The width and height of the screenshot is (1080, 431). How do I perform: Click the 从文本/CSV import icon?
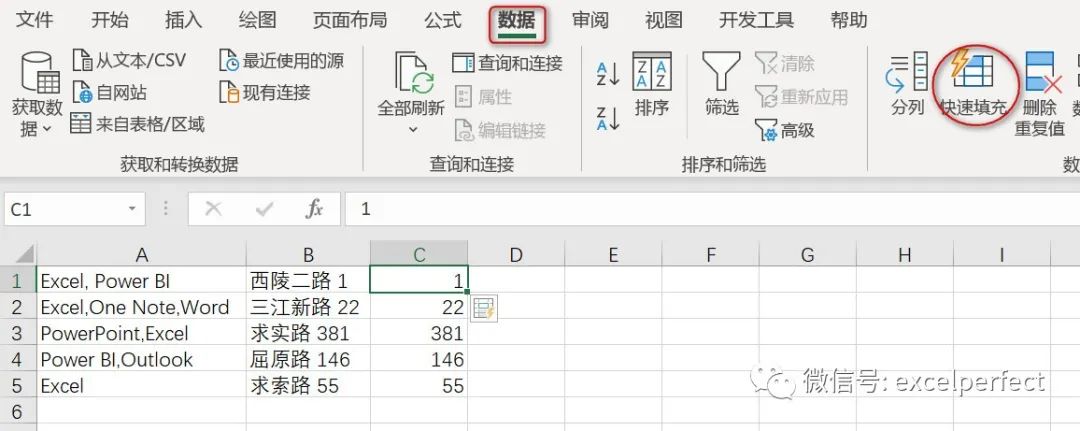83,60
